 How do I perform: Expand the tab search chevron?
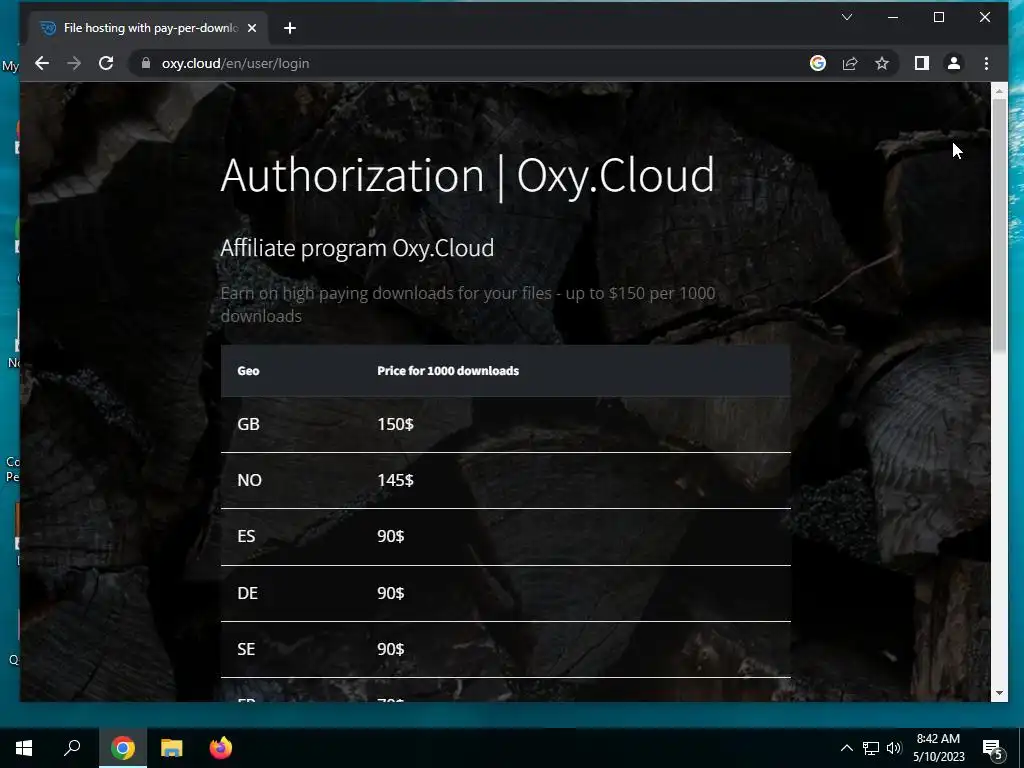pos(847,17)
